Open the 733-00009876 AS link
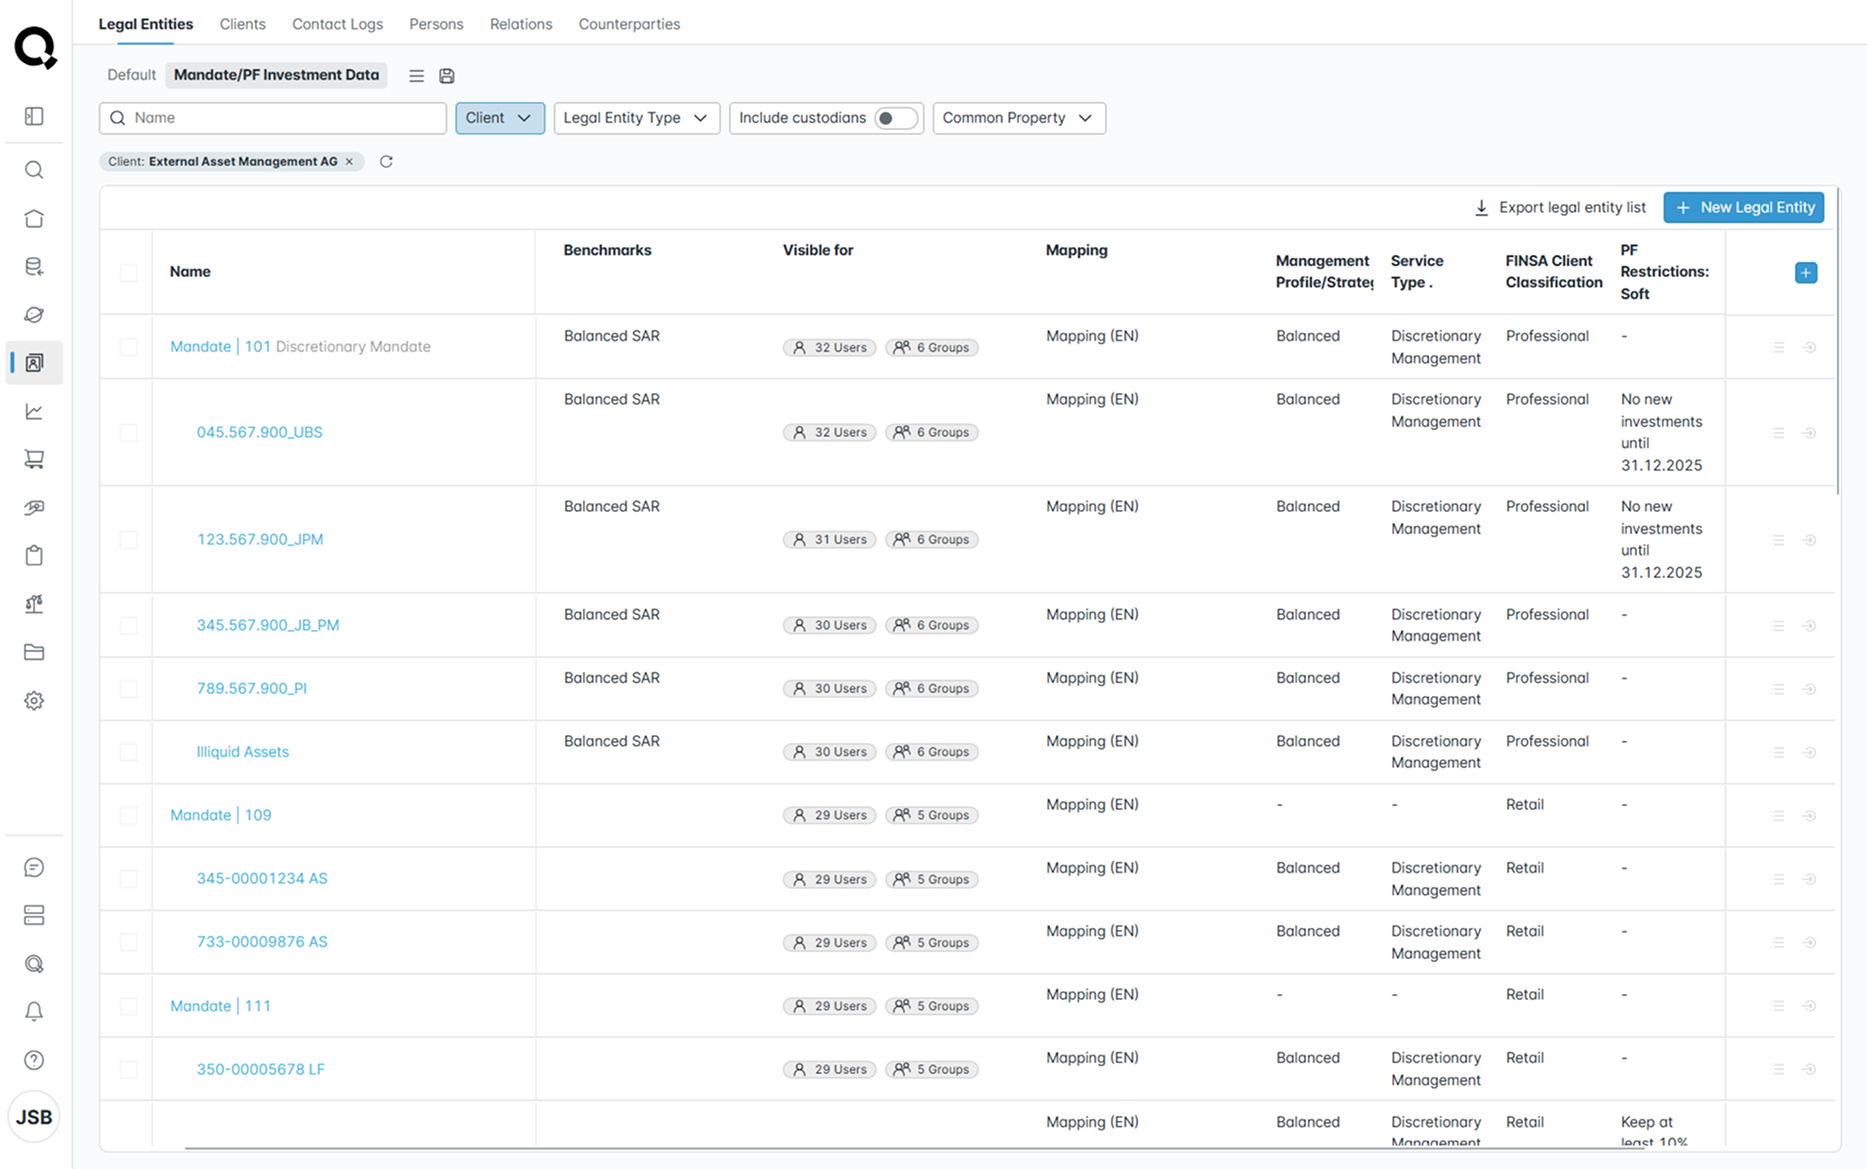This screenshot has height=1169, width=1867. point(262,942)
